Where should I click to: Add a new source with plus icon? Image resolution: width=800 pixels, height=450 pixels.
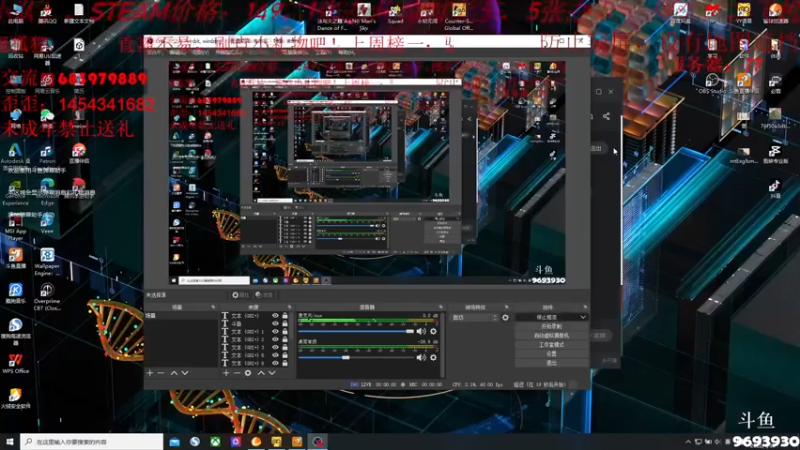pos(226,373)
